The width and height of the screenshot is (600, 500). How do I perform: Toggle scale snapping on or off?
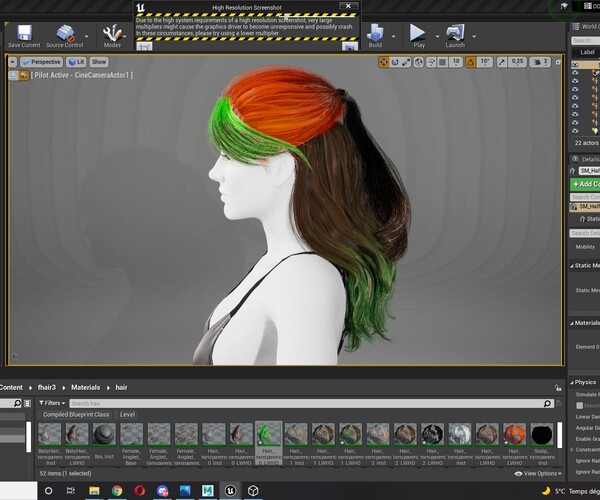pos(502,62)
